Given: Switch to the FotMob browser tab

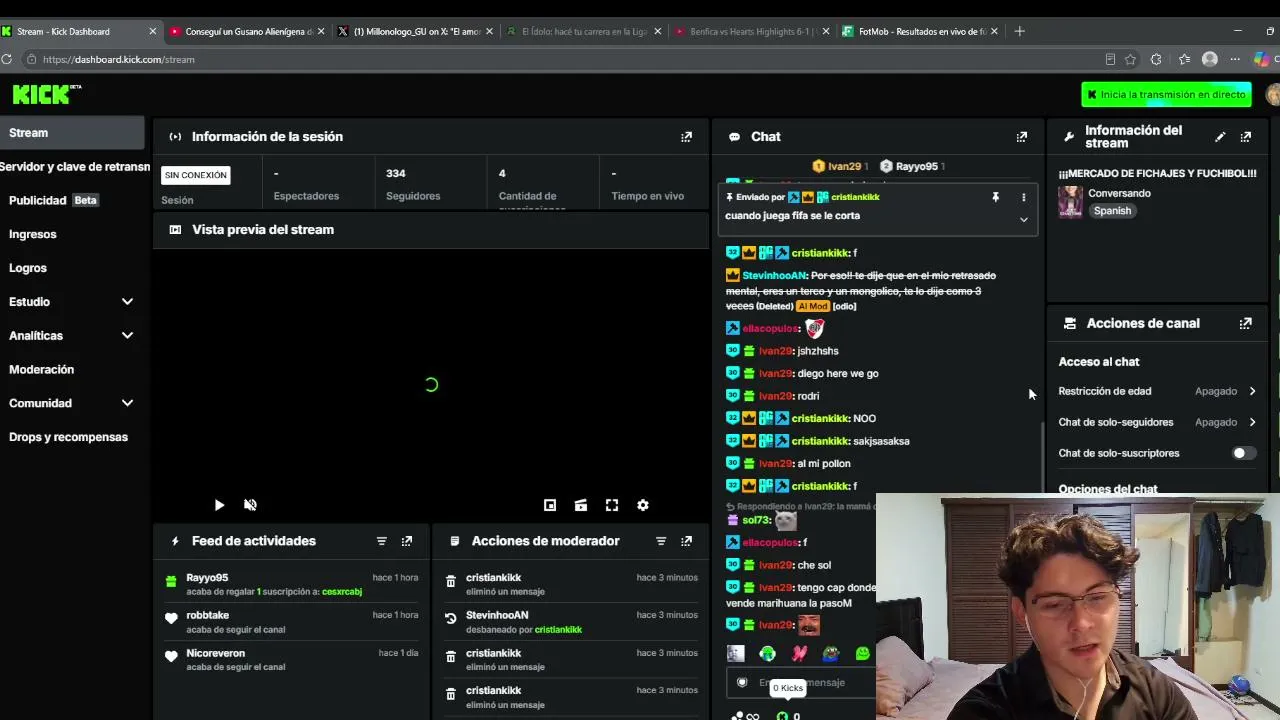Looking at the screenshot, I should click(919, 31).
